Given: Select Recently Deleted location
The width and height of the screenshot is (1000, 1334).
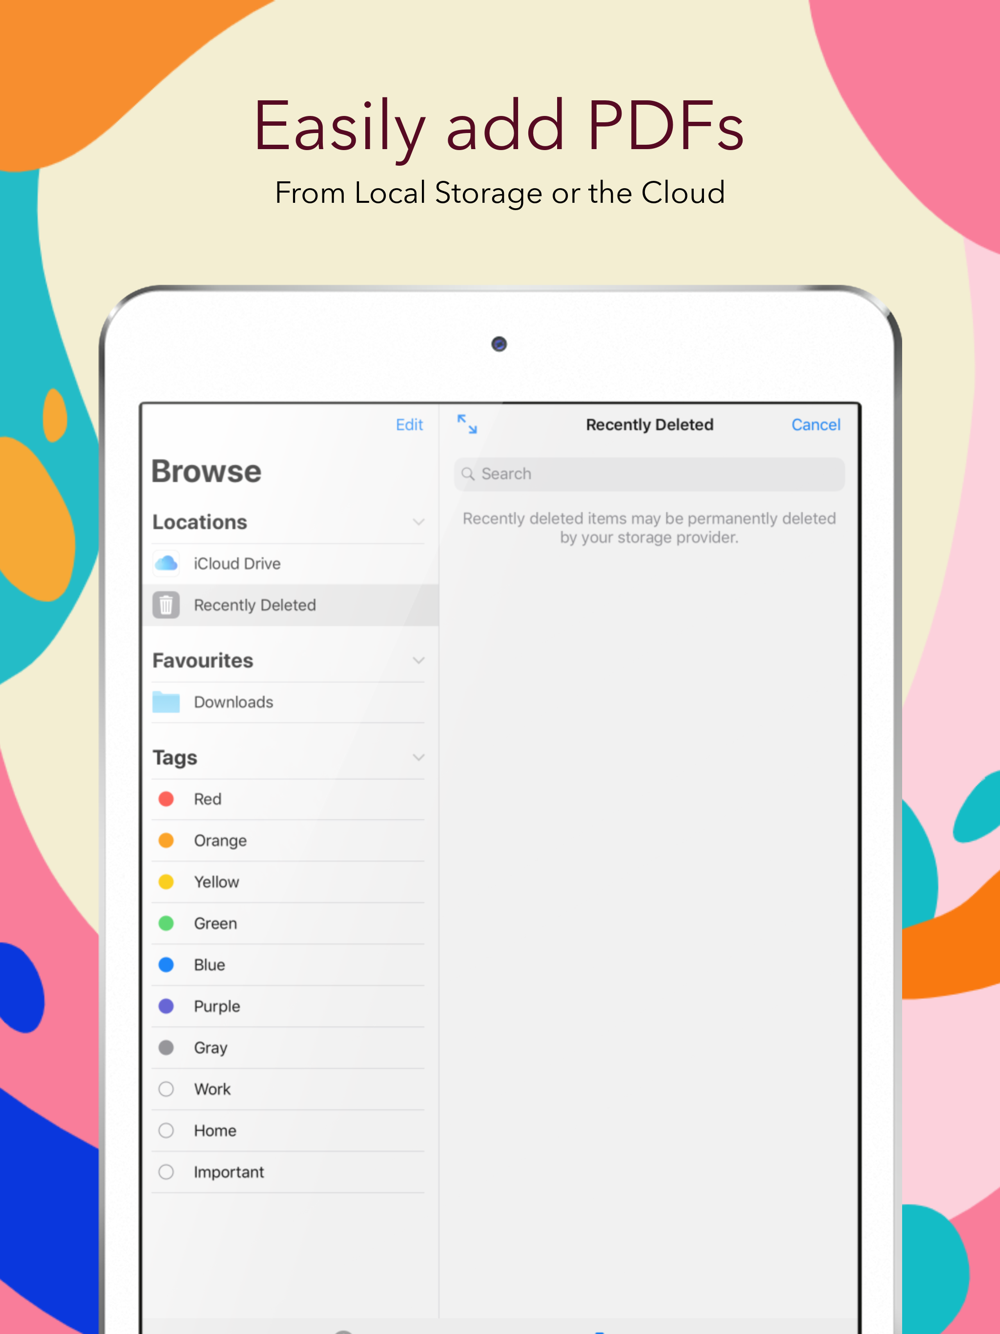Looking at the screenshot, I should 289,605.
